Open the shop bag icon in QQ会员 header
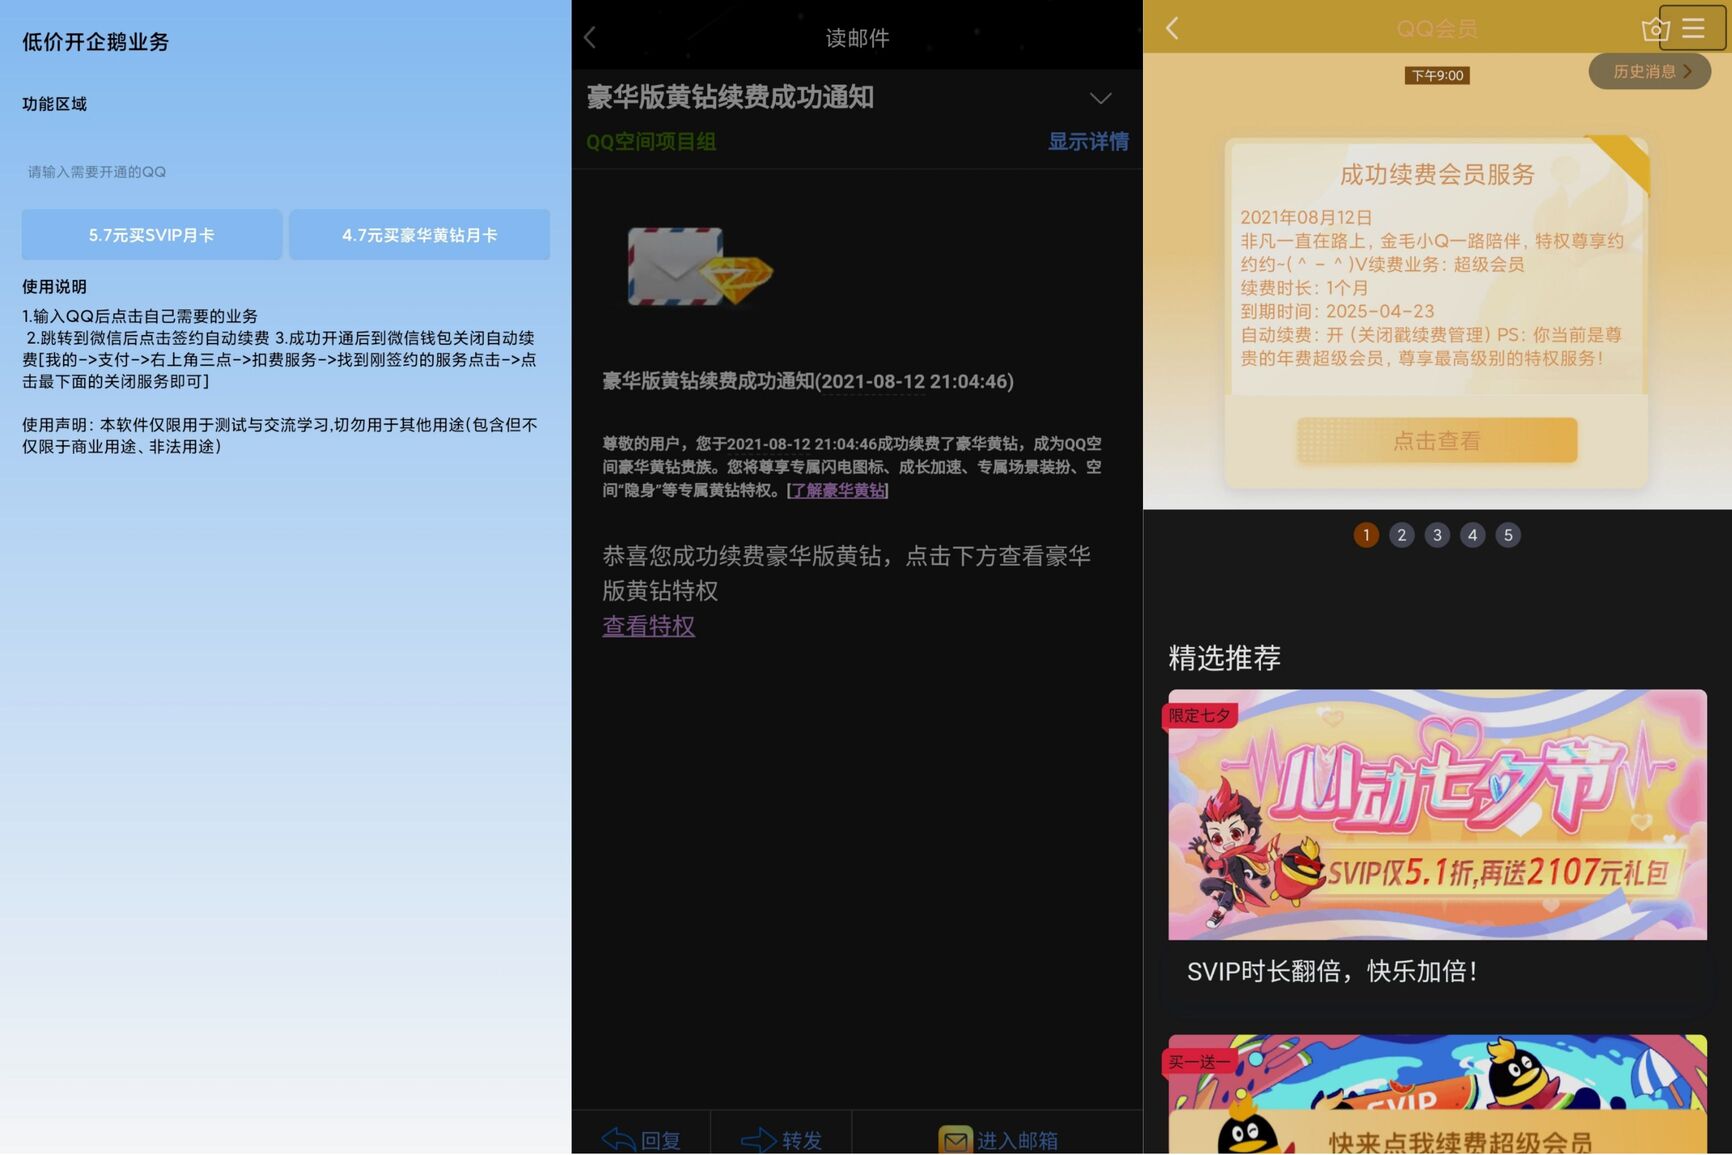This screenshot has width=1732, height=1155. coord(1655,29)
